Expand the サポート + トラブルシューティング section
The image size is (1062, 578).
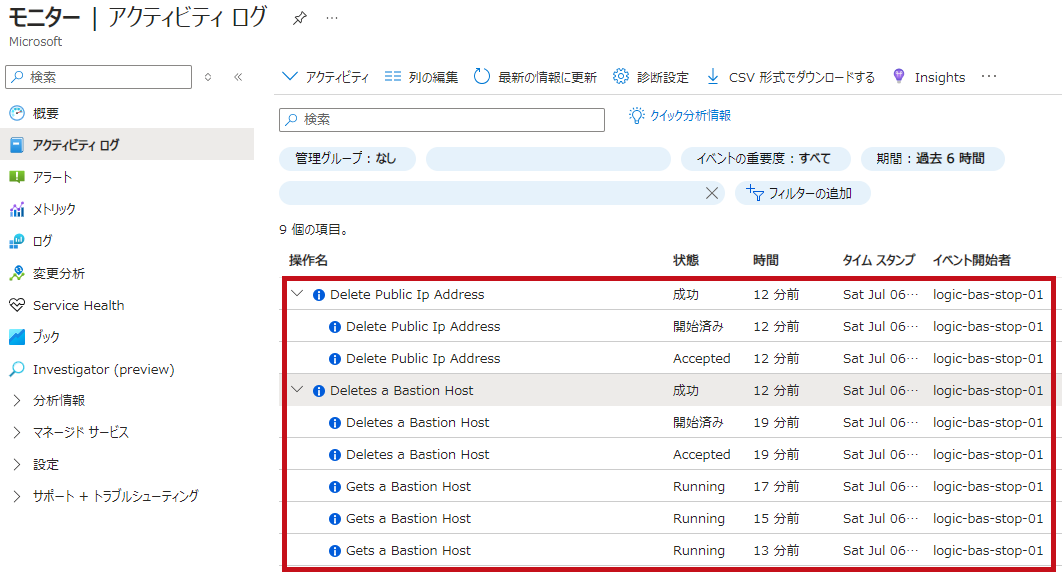pyautogui.click(x=17, y=496)
